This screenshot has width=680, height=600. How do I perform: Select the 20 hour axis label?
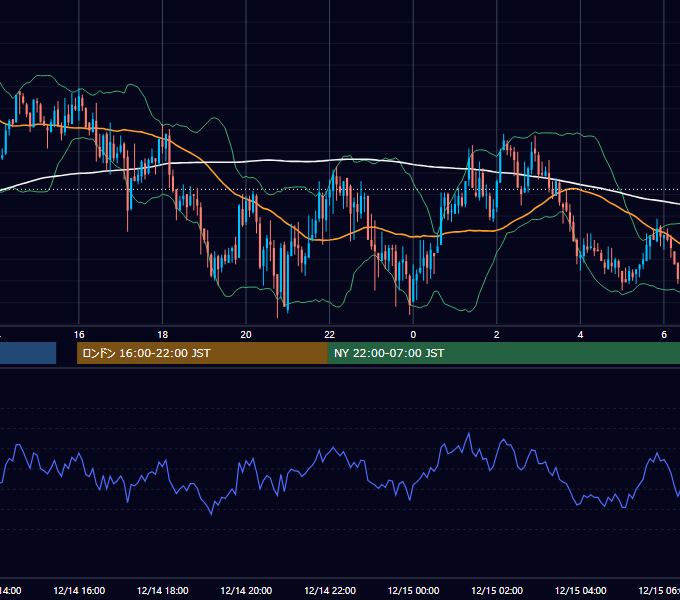(246, 335)
